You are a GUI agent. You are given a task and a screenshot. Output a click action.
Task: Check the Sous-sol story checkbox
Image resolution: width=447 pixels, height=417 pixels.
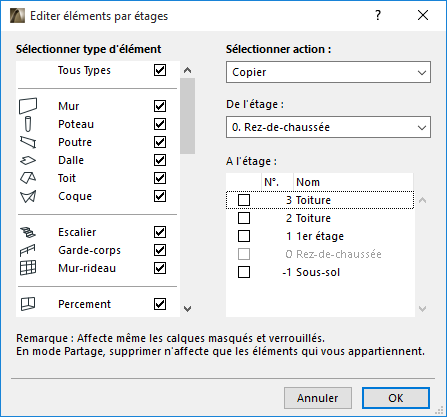[244, 272]
